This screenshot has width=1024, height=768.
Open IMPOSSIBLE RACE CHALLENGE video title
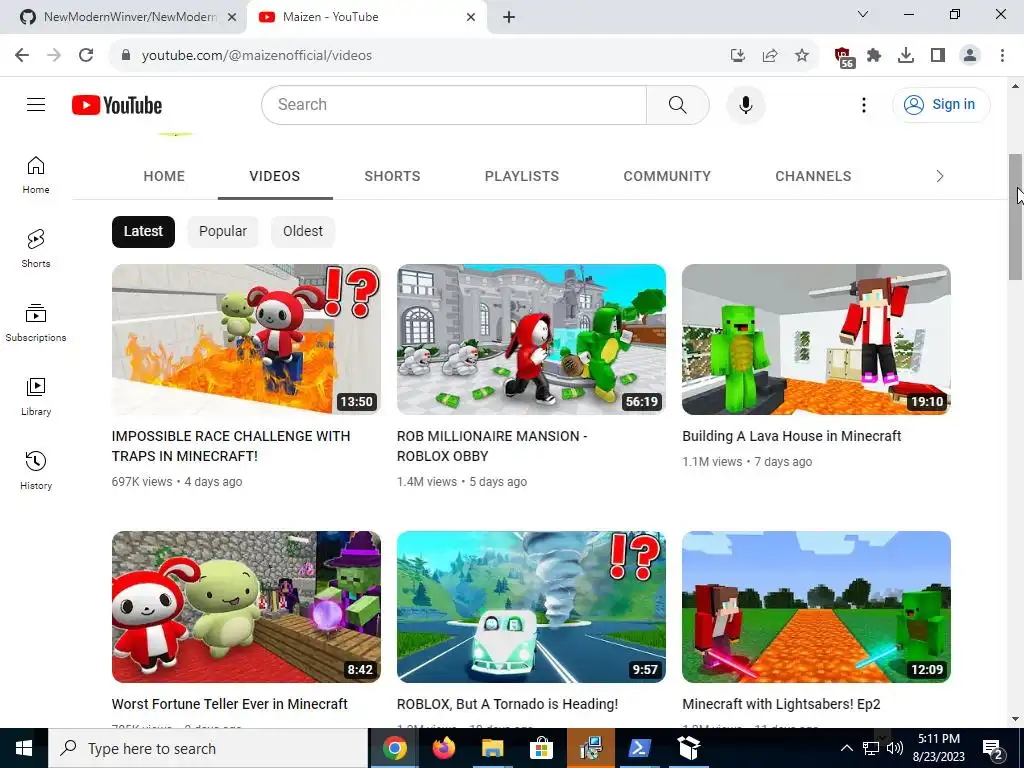point(231,446)
